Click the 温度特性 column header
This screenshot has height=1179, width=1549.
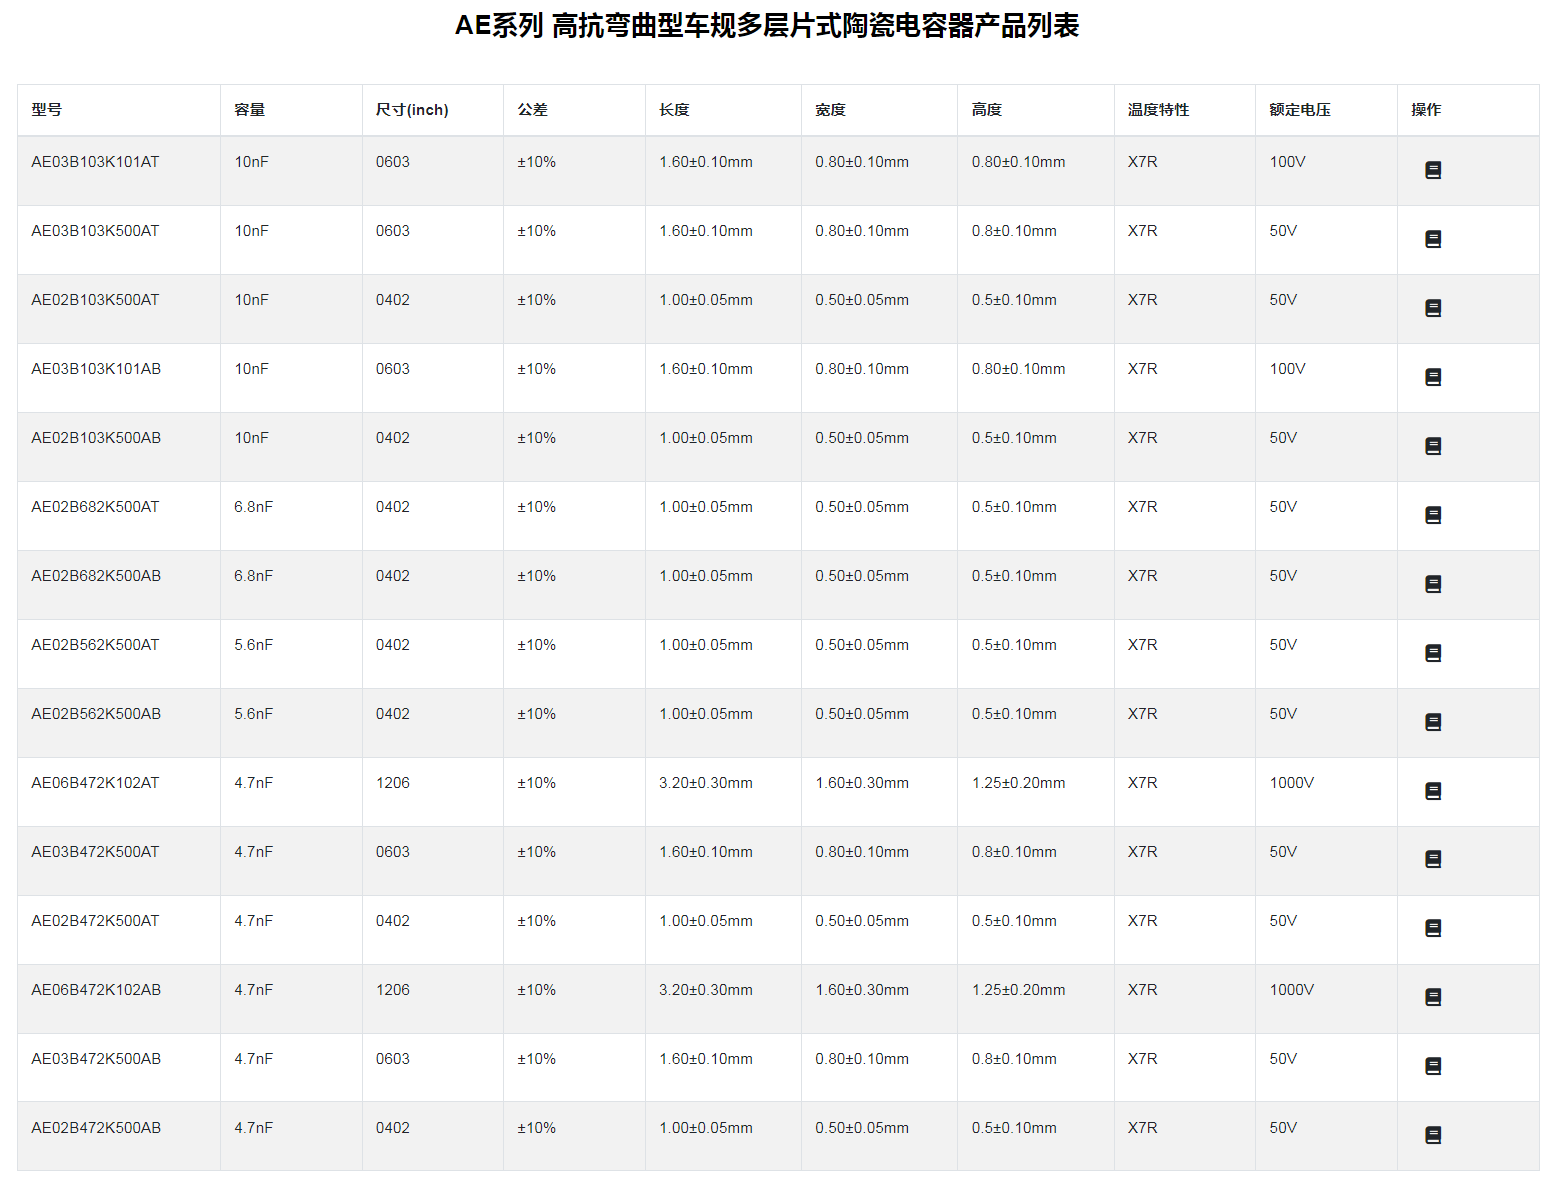pyautogui.click(x=1158, y=110)
